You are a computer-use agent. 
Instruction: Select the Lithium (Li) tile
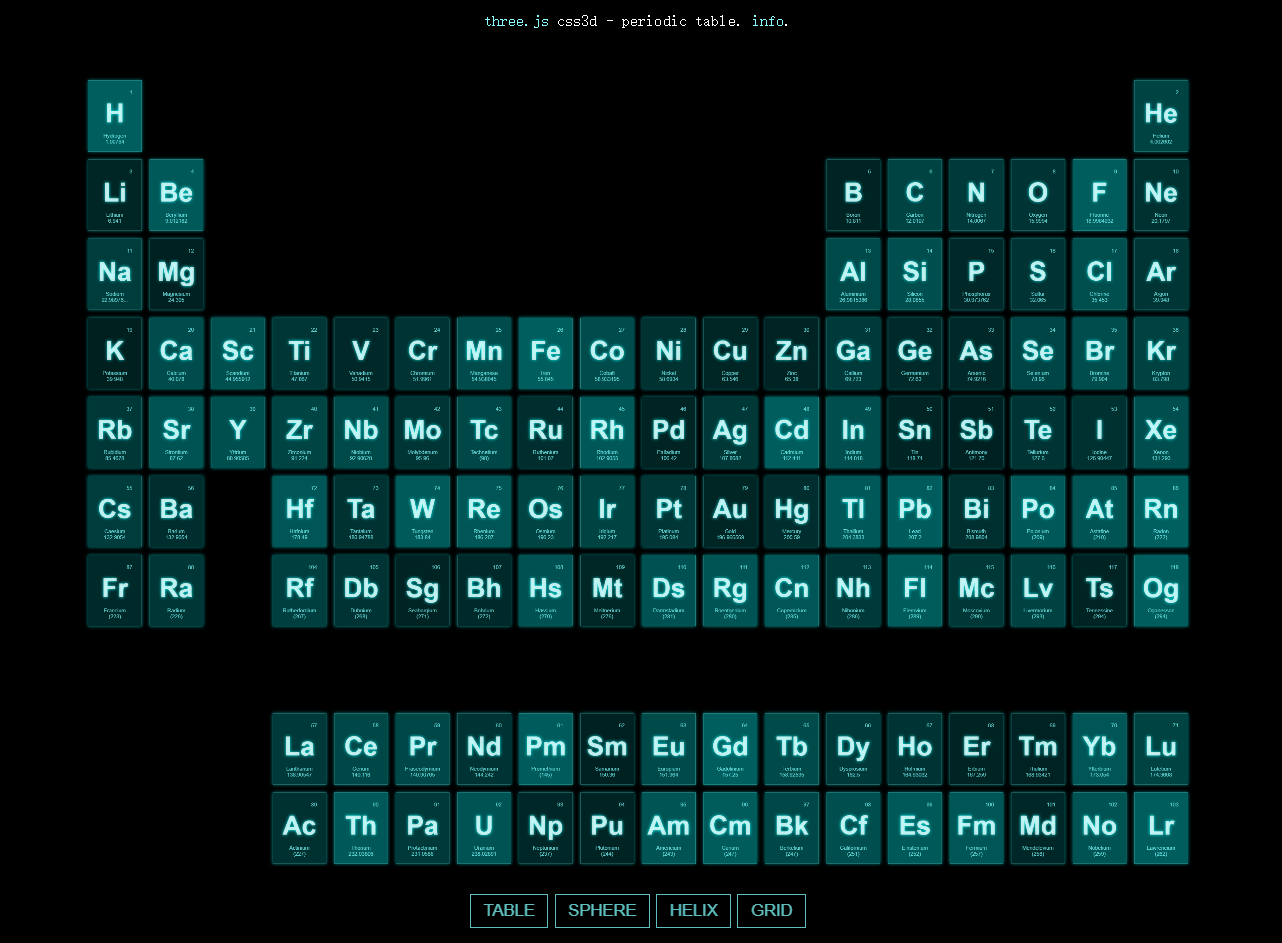[x=115, y=195]
